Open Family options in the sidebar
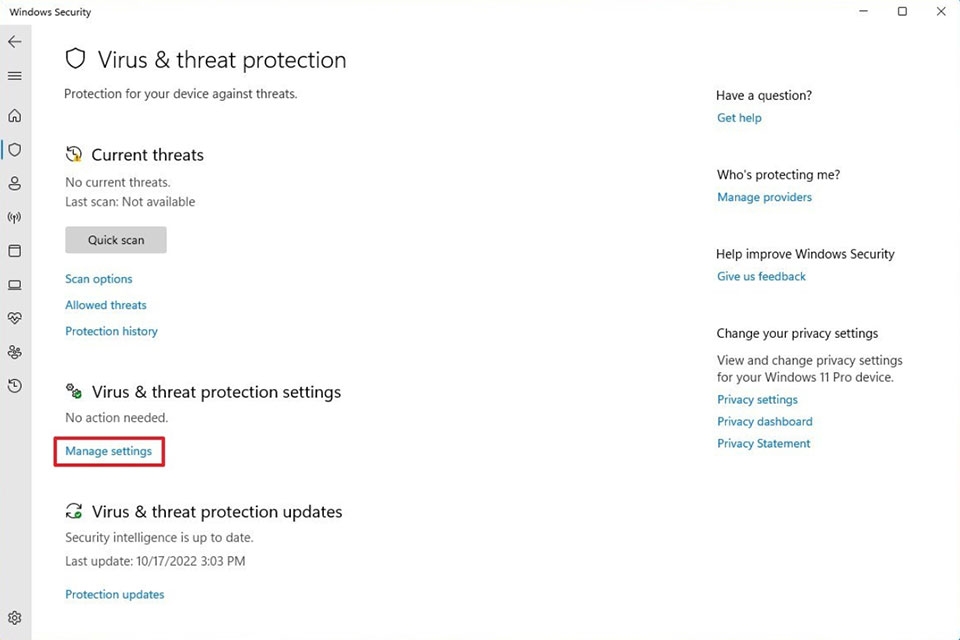960x640 pixels. 14,352
